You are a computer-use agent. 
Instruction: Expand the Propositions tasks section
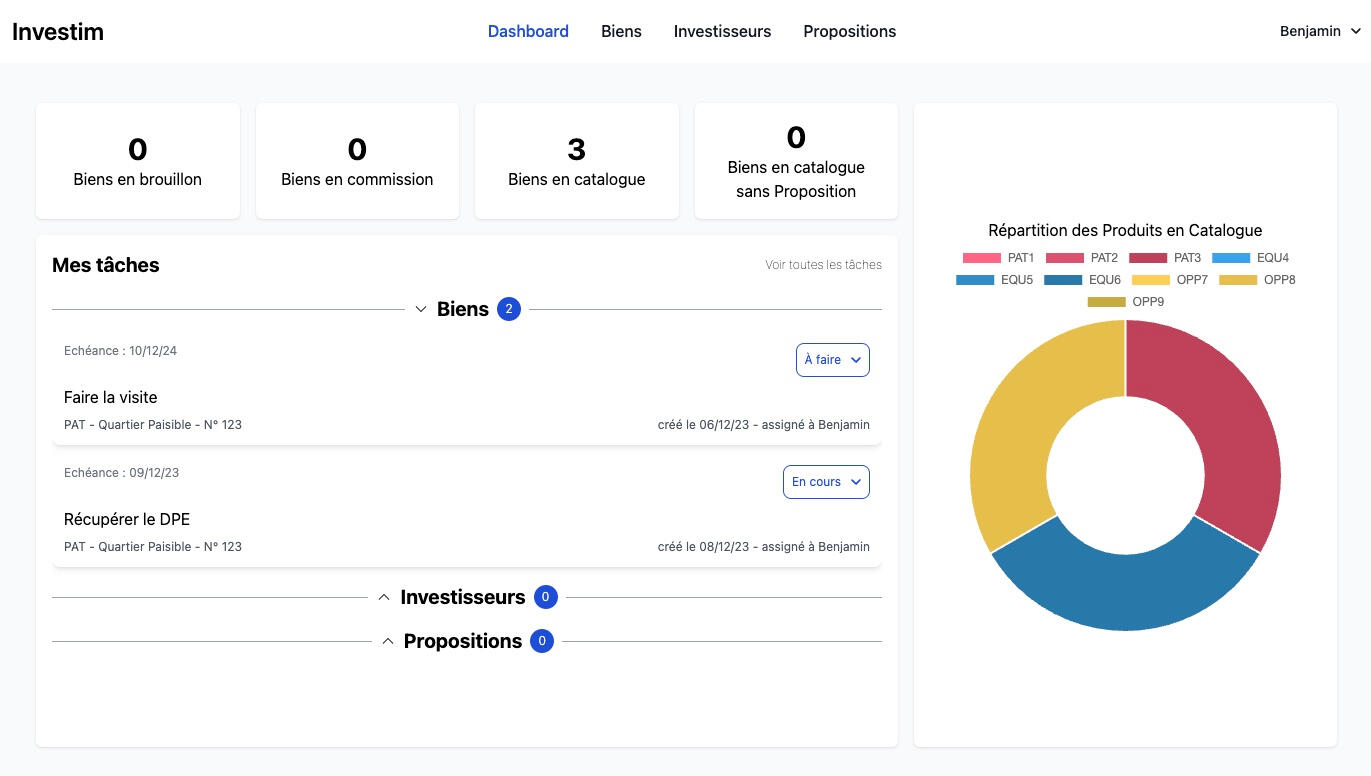[x=388, y=641]
